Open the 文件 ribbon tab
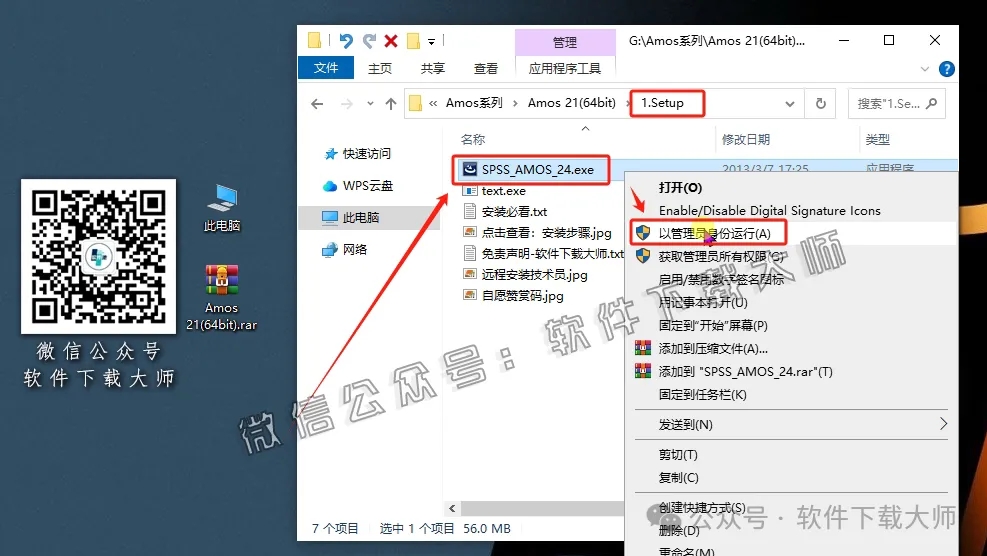 pyautogui.click(x=325, y=68)
